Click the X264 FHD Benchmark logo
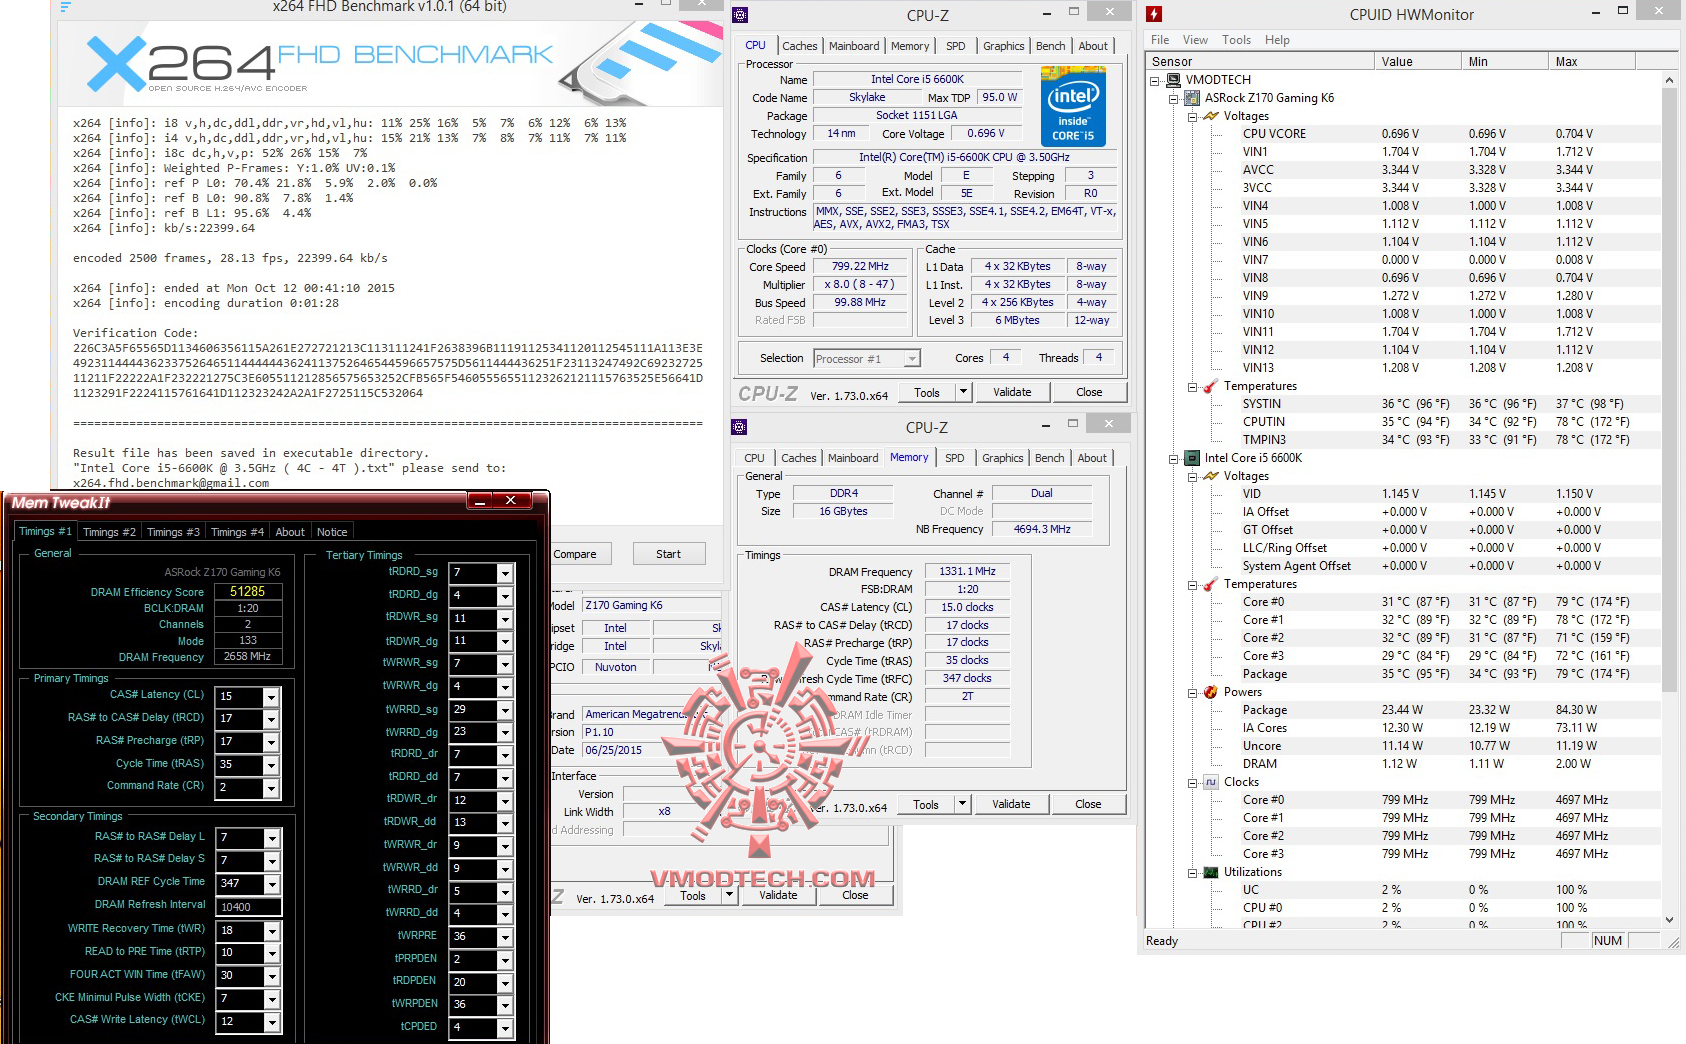1686x1044 pixels. click(x=320, y=64)
